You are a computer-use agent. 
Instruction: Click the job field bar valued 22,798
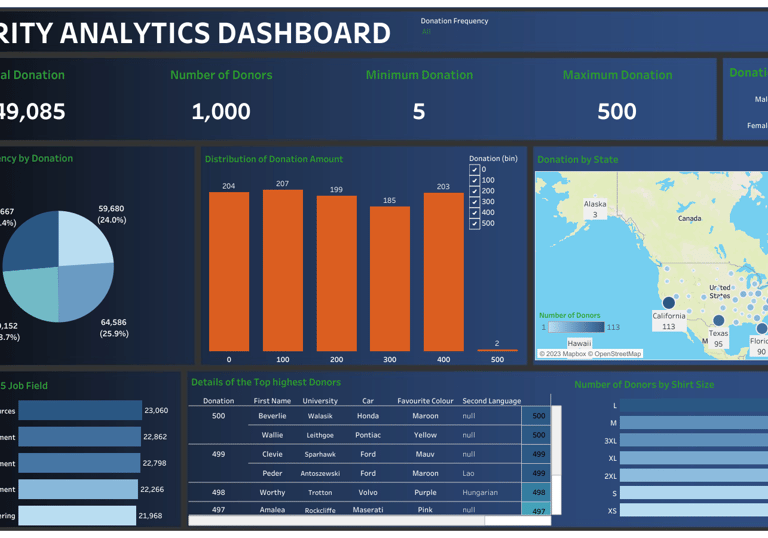[x=79, y=463]
